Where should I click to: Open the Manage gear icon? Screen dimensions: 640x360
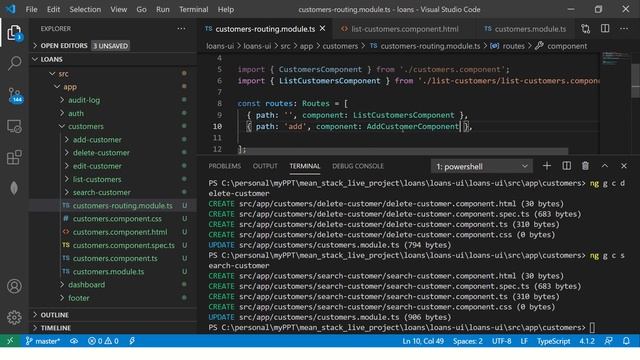point(14,317)
